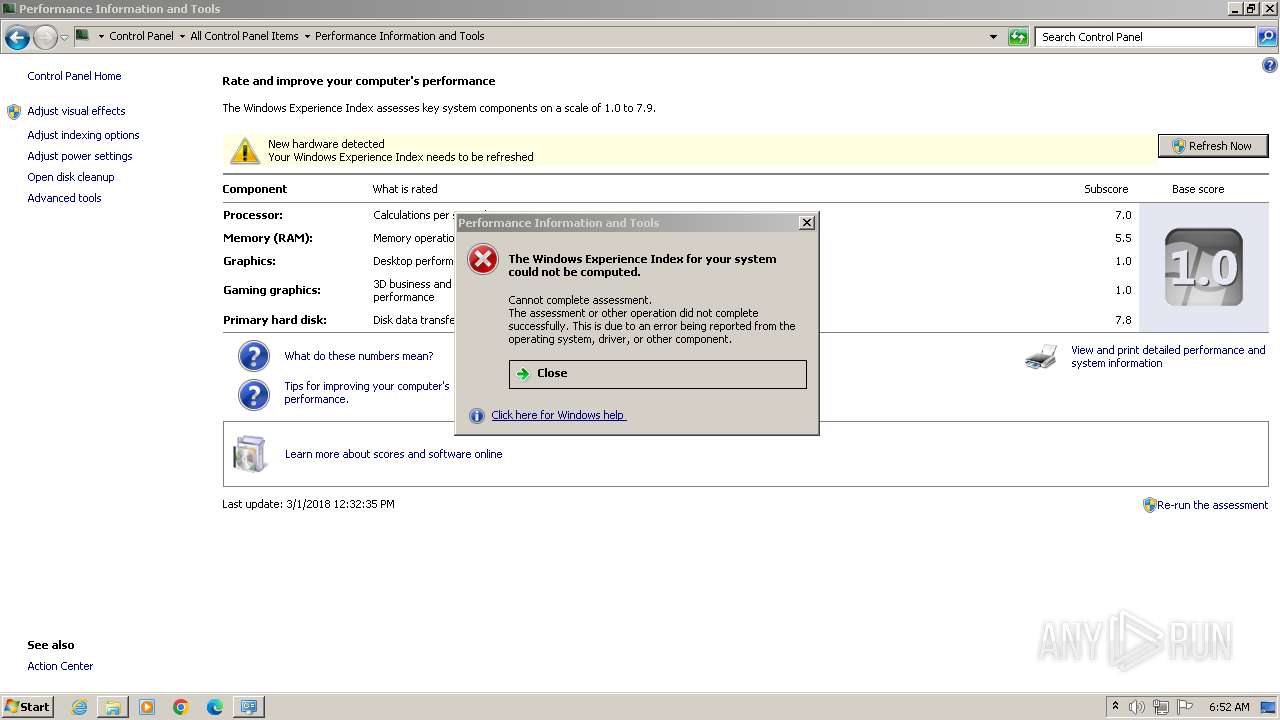Viewport: 1280px width, 720px height.
Task: Click the Refresh Now button
Action: tap(1212, 146)
